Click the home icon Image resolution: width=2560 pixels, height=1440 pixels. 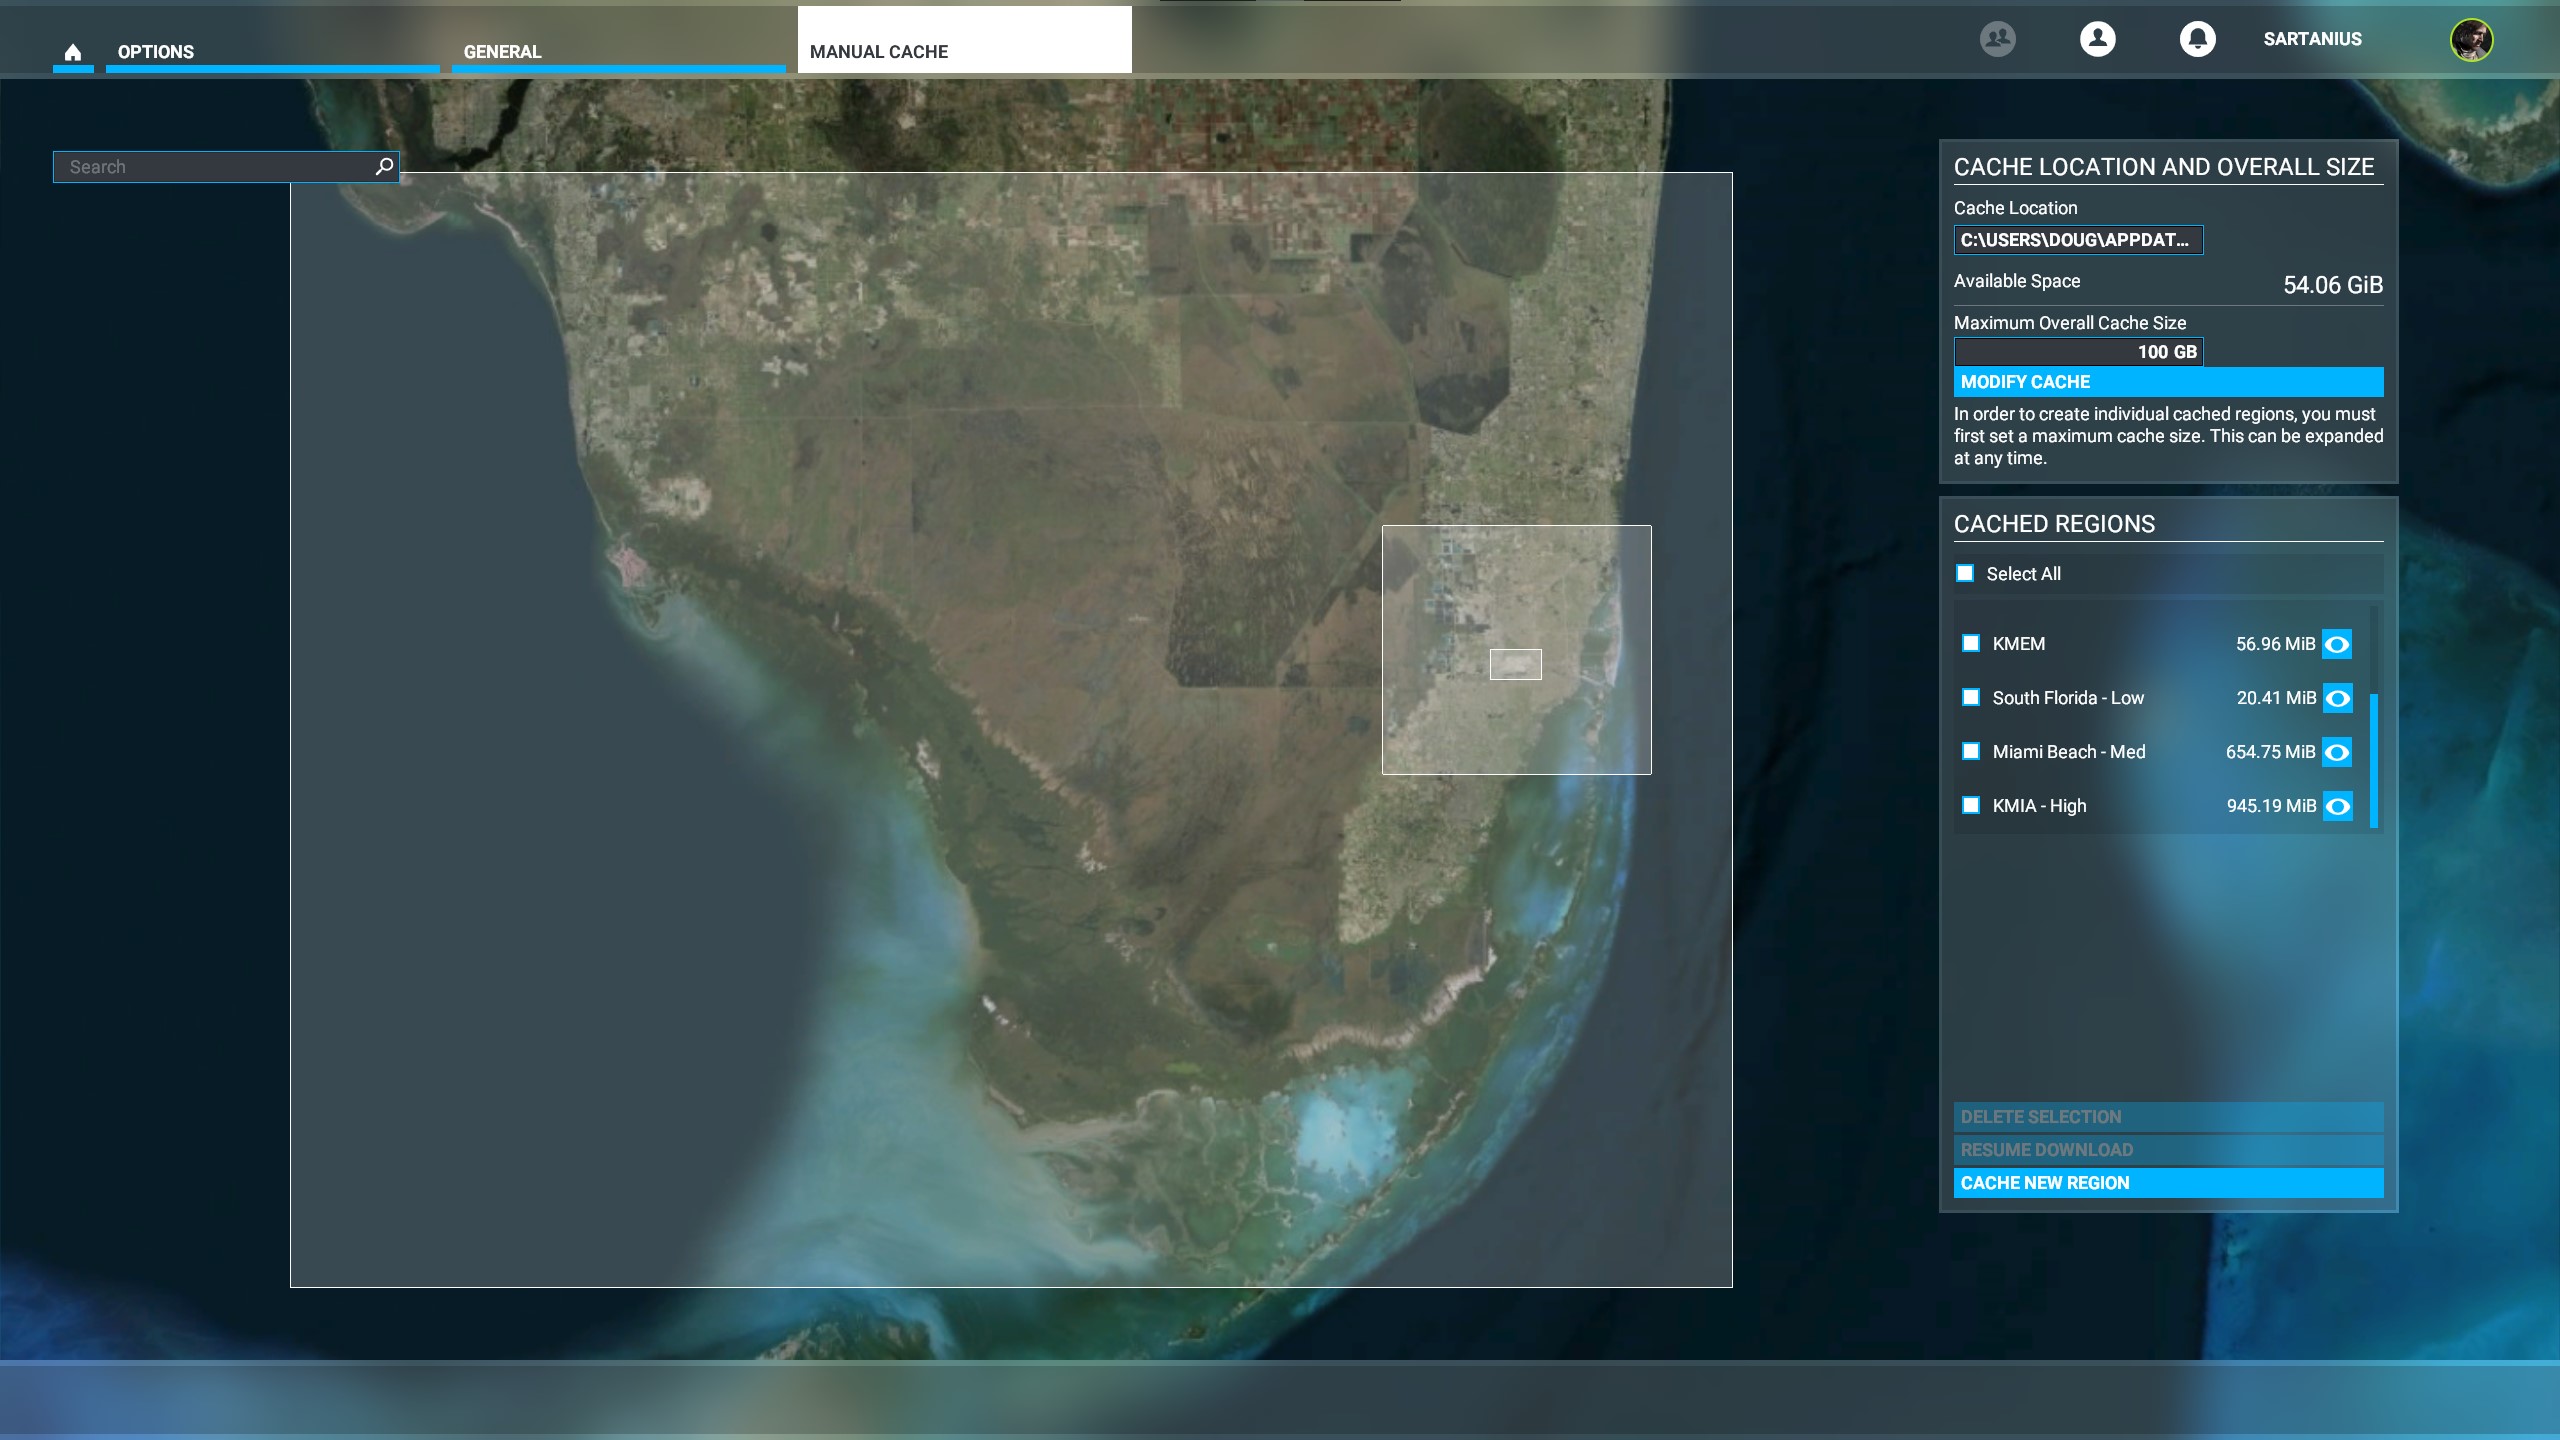(72, 52)
